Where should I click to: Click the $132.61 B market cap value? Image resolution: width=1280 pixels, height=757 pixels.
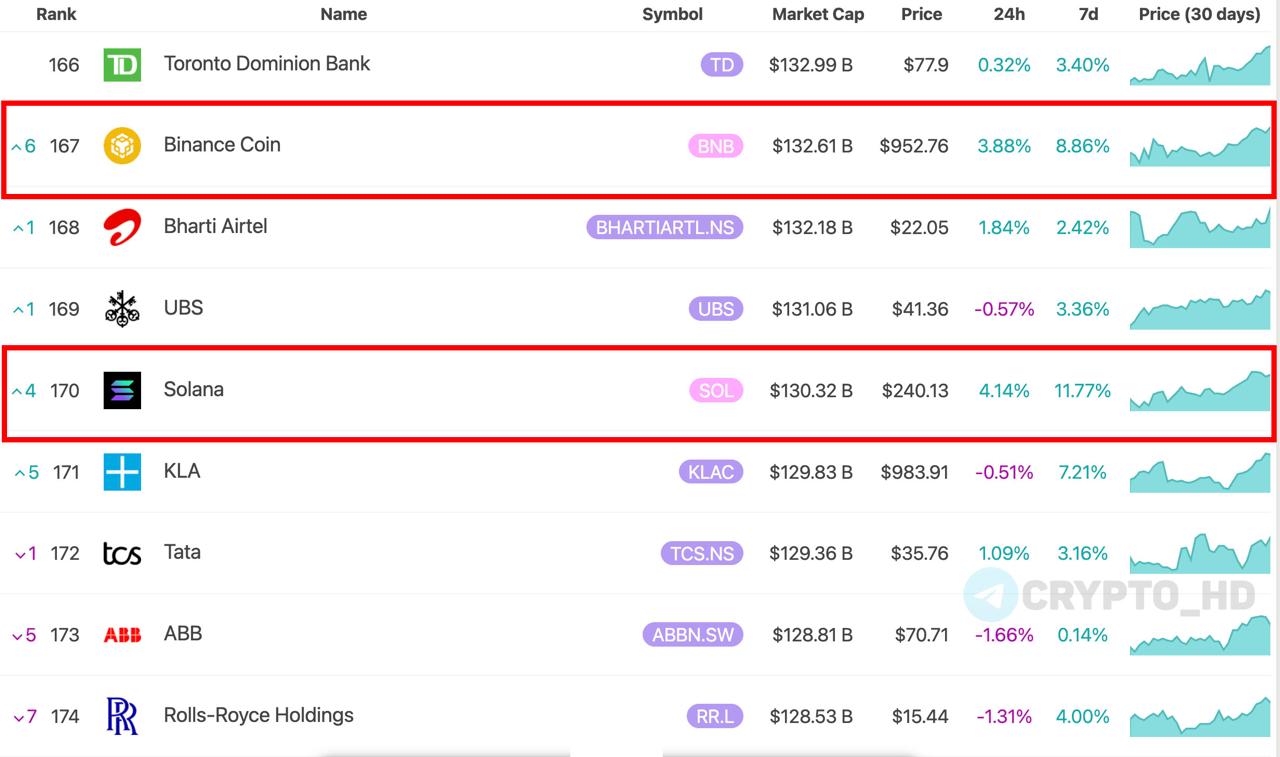(812, 146)
